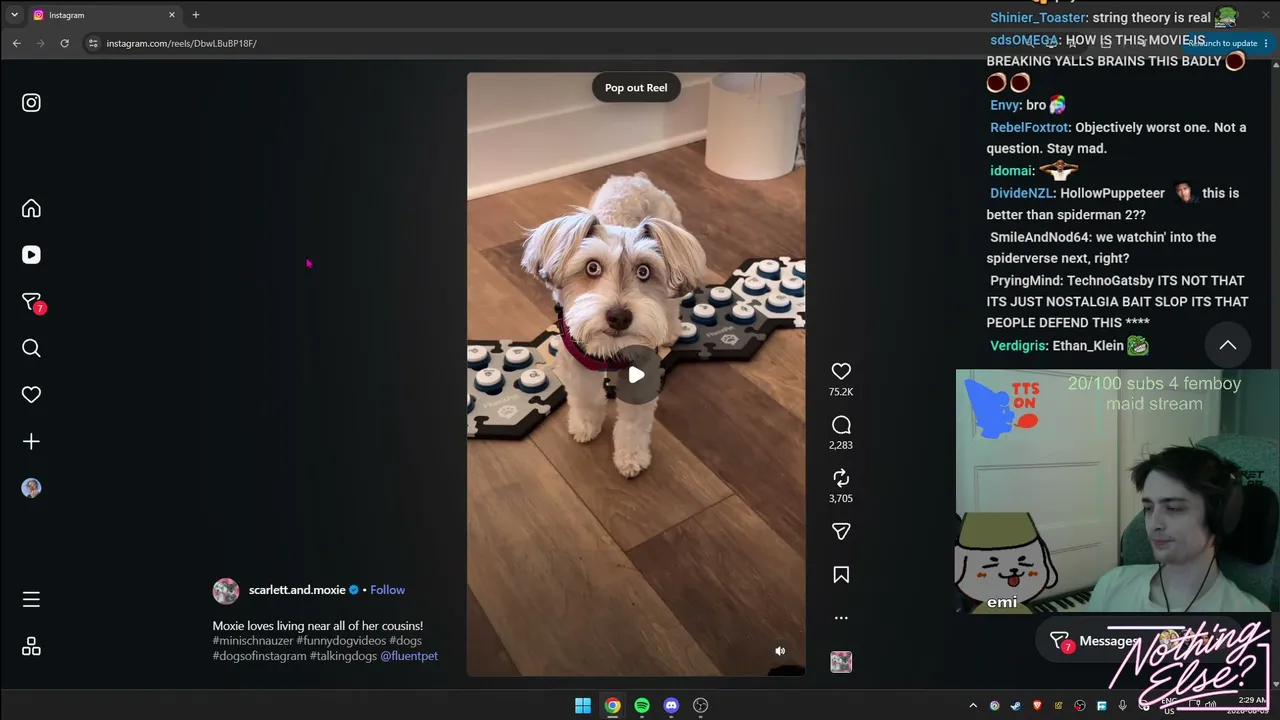Open Spotify from the taskbar
This screenshot has width=1280, height=720.
coord(642,705)
